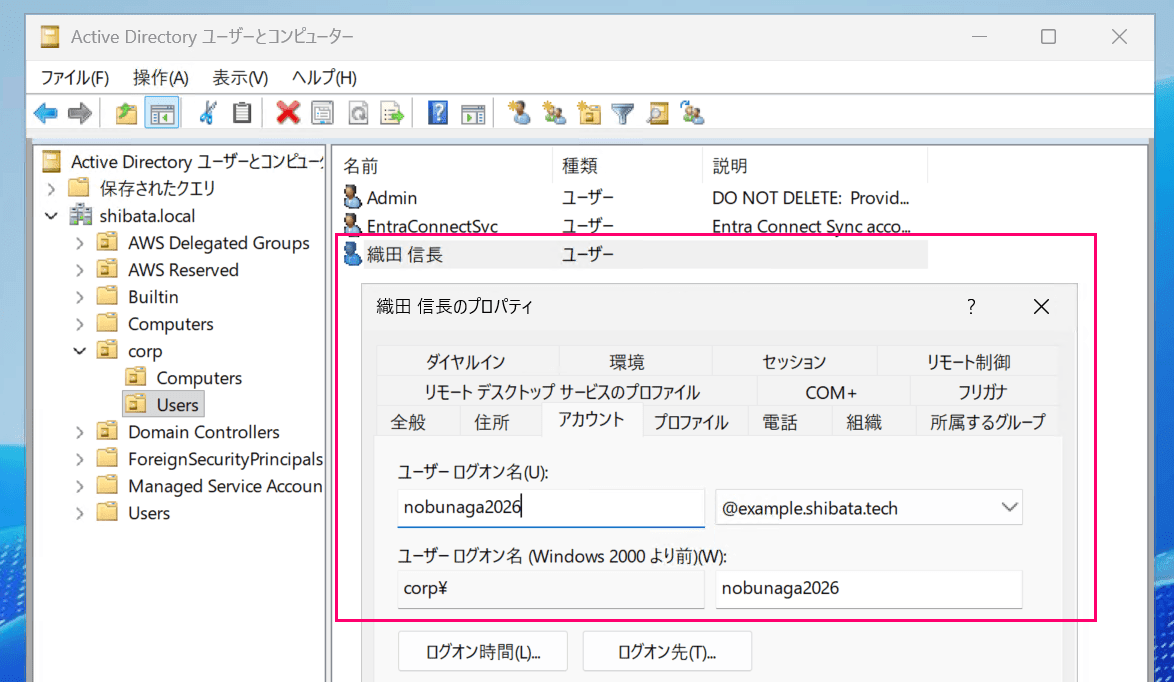Sort by the 説明 column header
The height and width of the screenshot is (682, 1174).
coord(815,165)
